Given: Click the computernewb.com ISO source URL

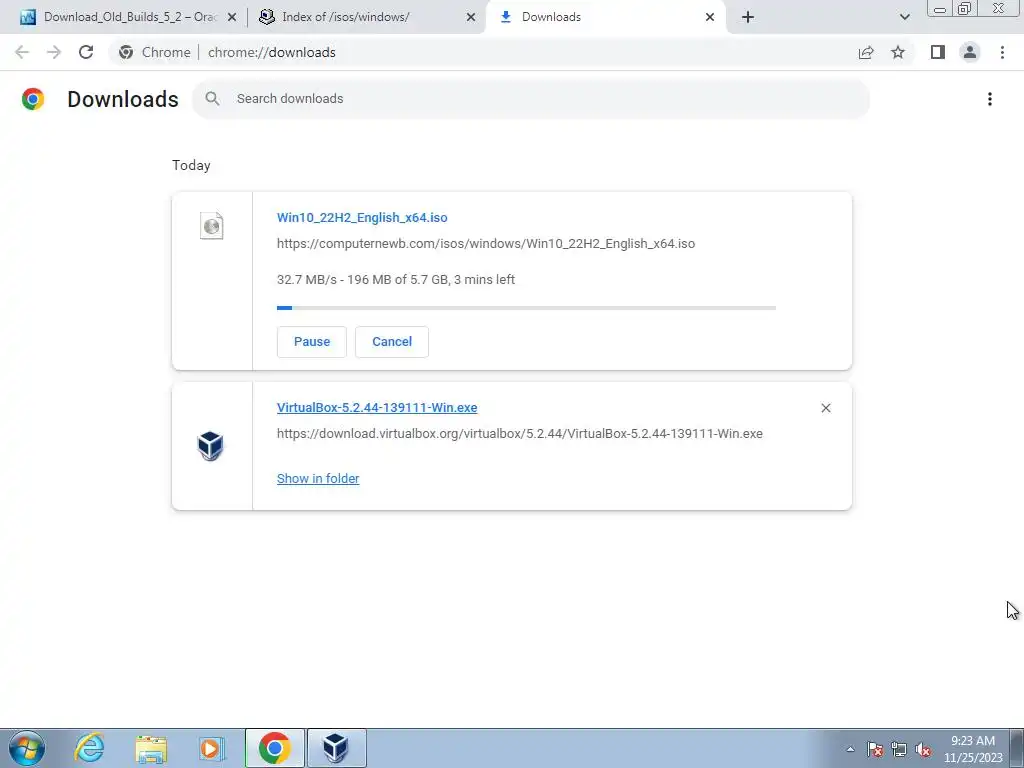Looking at the screenshot, I should click(486, 244).
